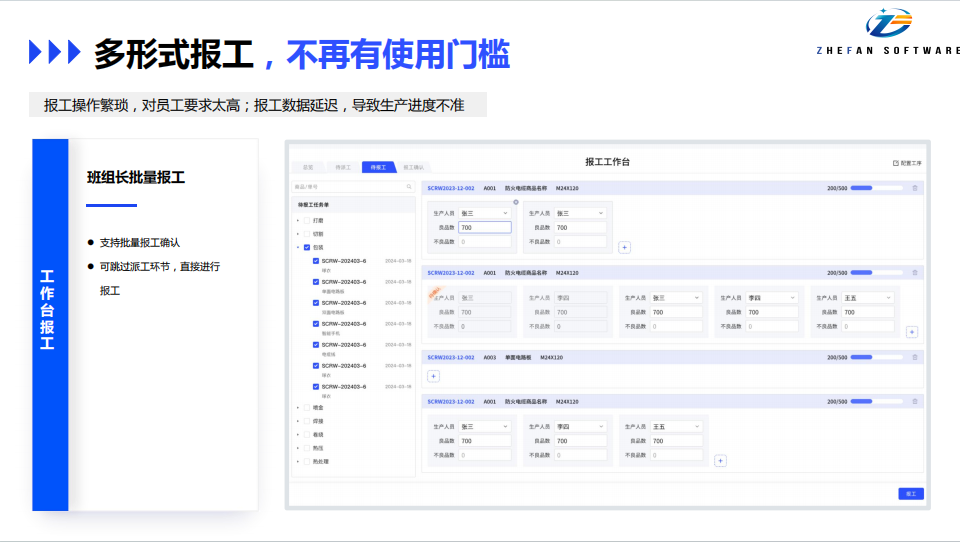Open 配置工序 settings icon at top right
This screenshot has width=960, height=542.
point(896,163)
